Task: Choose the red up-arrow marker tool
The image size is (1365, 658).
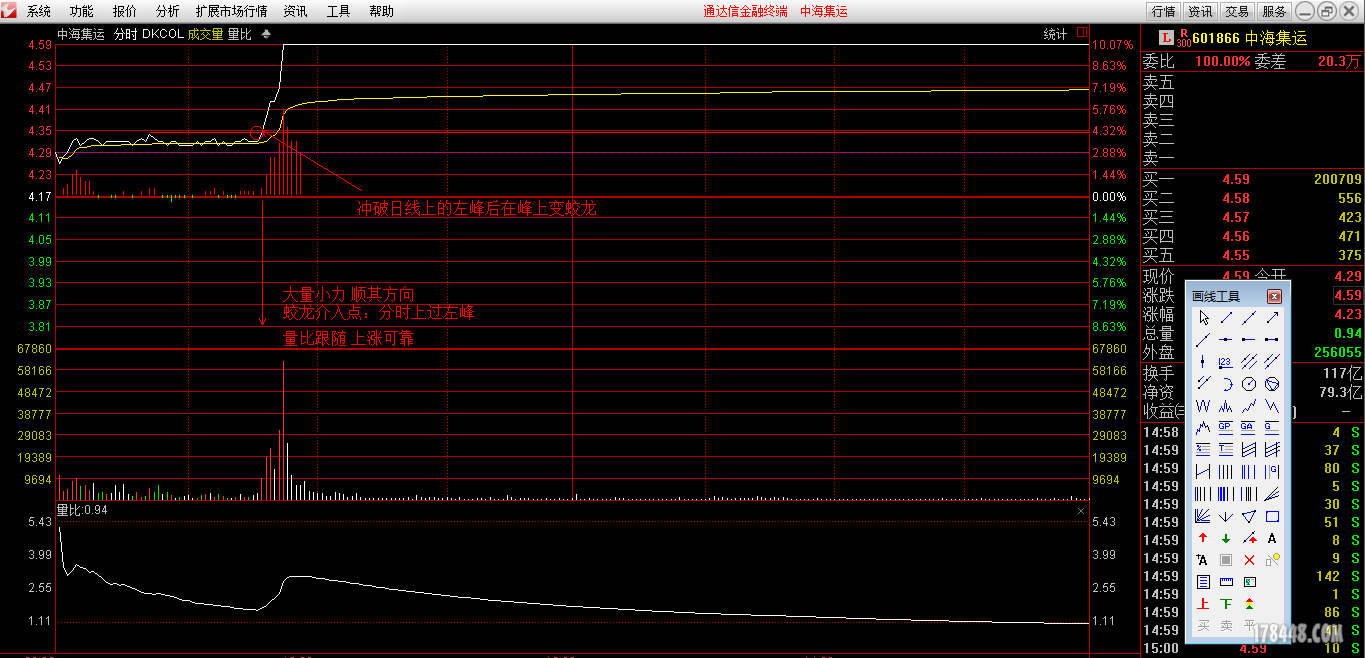Action: [x=1203, y=539]
